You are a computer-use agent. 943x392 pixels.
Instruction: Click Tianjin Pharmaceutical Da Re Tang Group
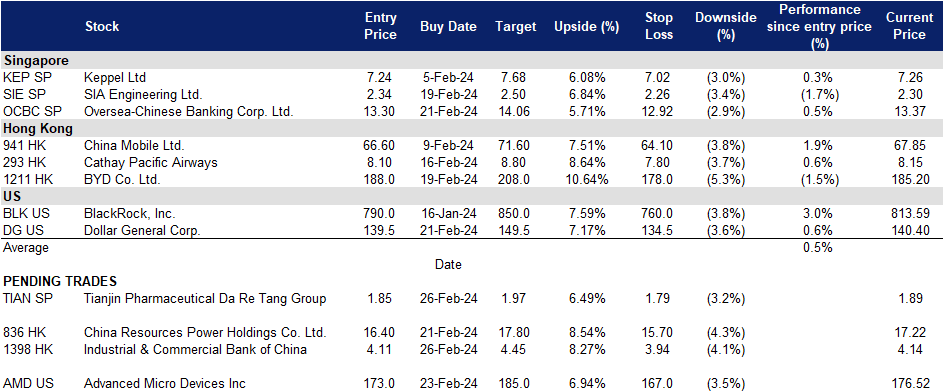[x=205, y=298]
